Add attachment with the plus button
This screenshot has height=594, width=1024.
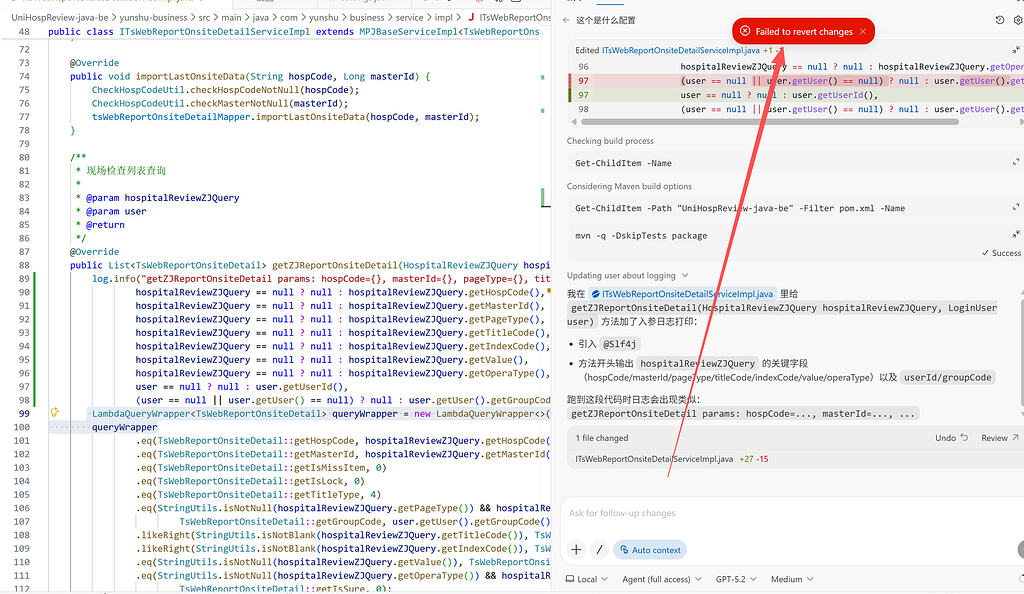(576, 550)
